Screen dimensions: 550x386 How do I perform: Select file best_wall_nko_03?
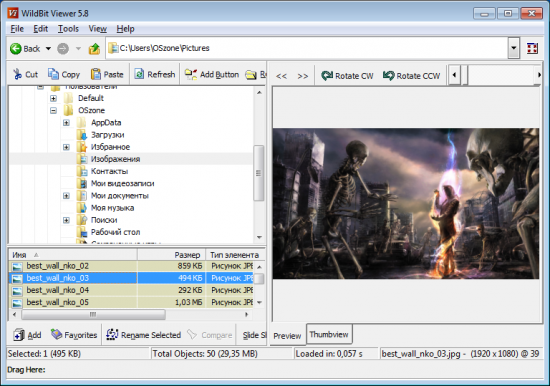(58, 278)
